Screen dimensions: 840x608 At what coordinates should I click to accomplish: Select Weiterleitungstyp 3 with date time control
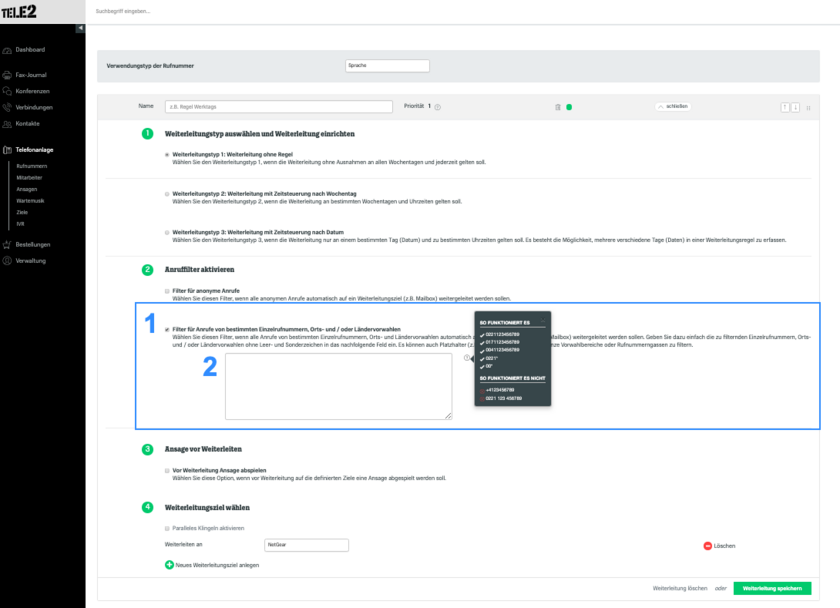[x=167, y=232]
